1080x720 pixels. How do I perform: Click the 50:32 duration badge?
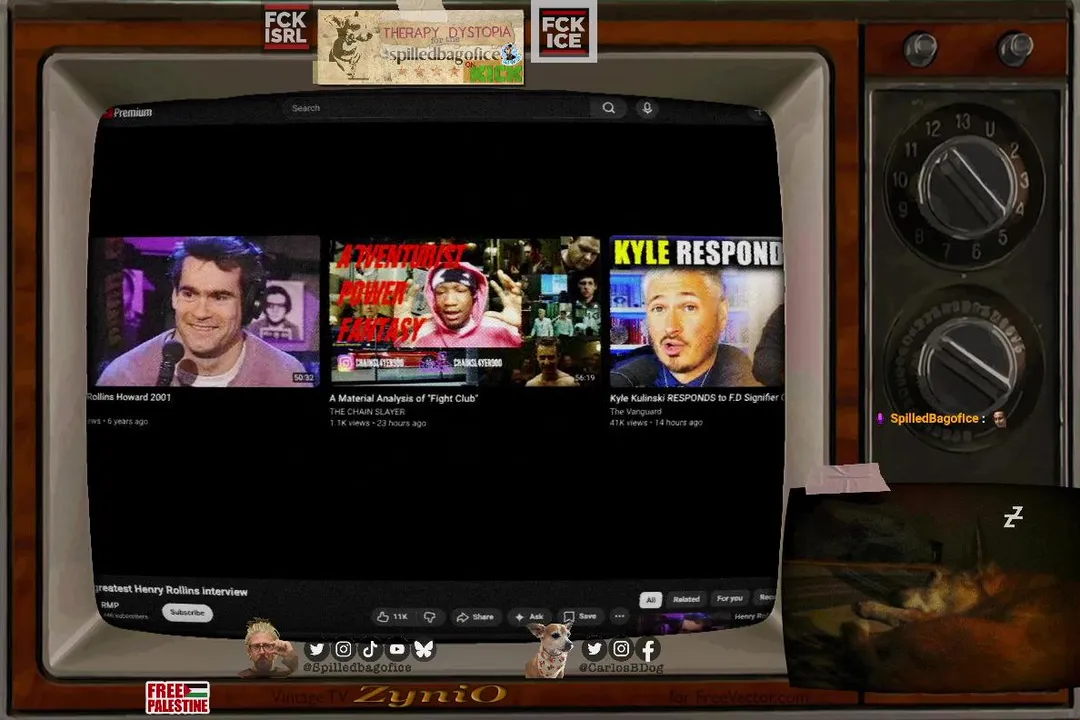[x=304, y=378]
